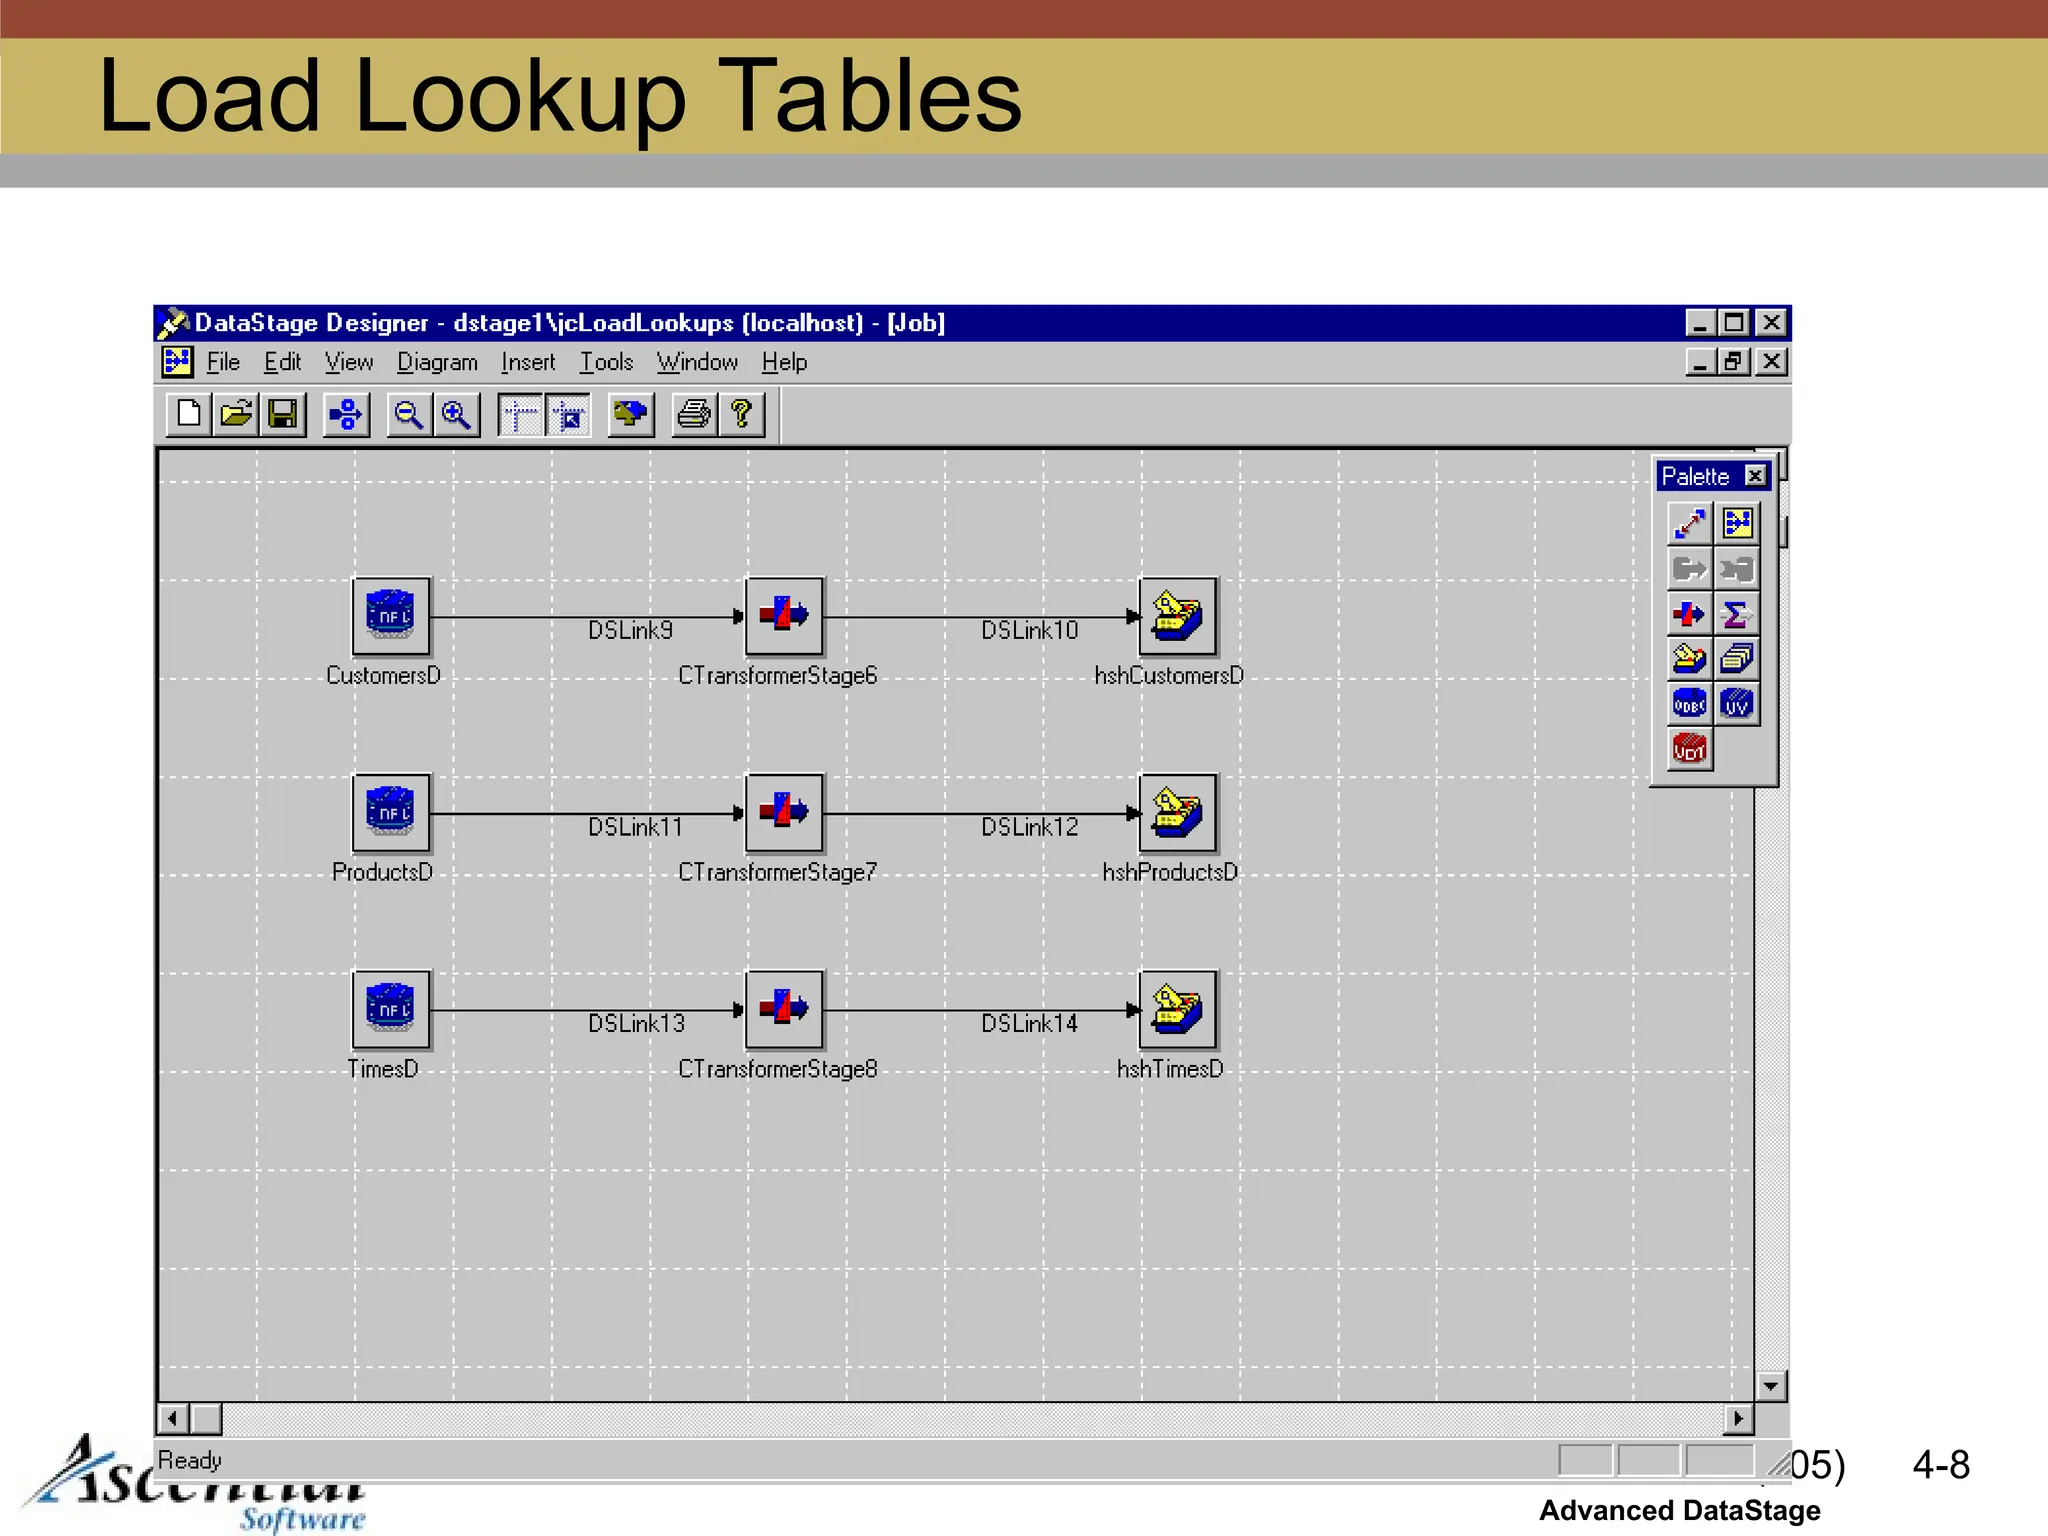The image size is (2048, 1536).
Task: Open the File menu
Action: click(223, 362)
